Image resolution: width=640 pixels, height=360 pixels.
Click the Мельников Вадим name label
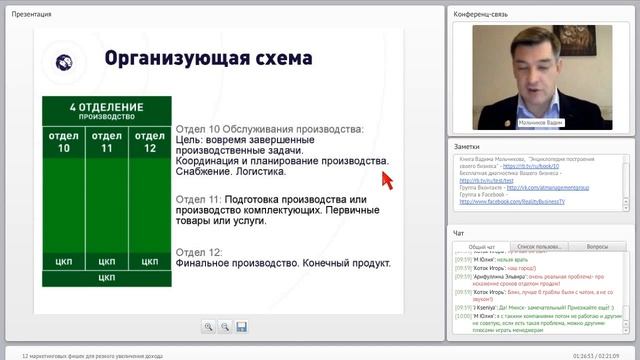tap(540, 122)
